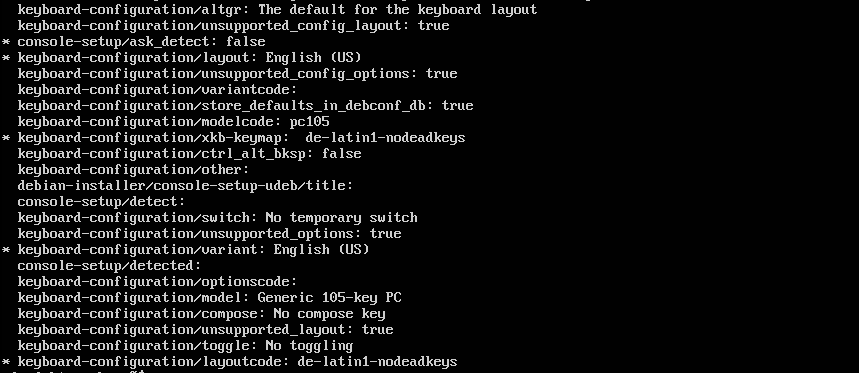The height and width of the screenshot is (373, 859).
Task: Click the keyboard-configuration/variantcode line
Action: [x=157, y=89]
